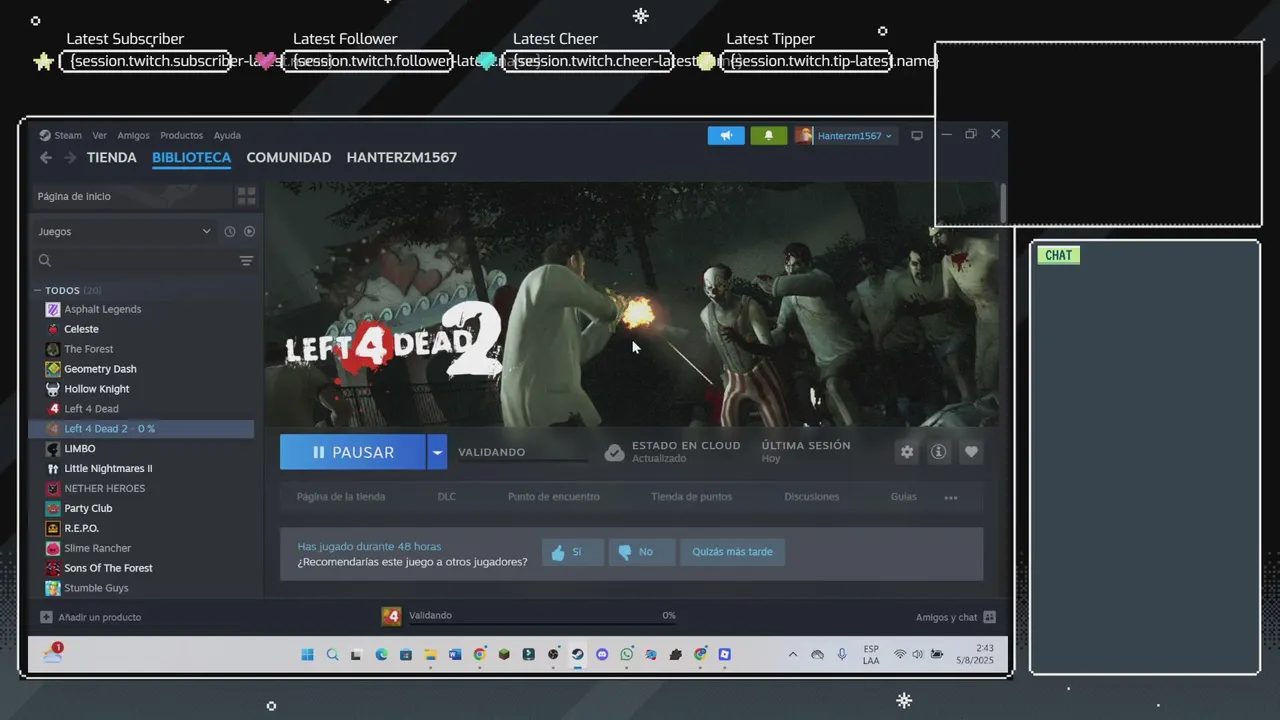
Task: Click the library search field
Action: tap(135, 261)
